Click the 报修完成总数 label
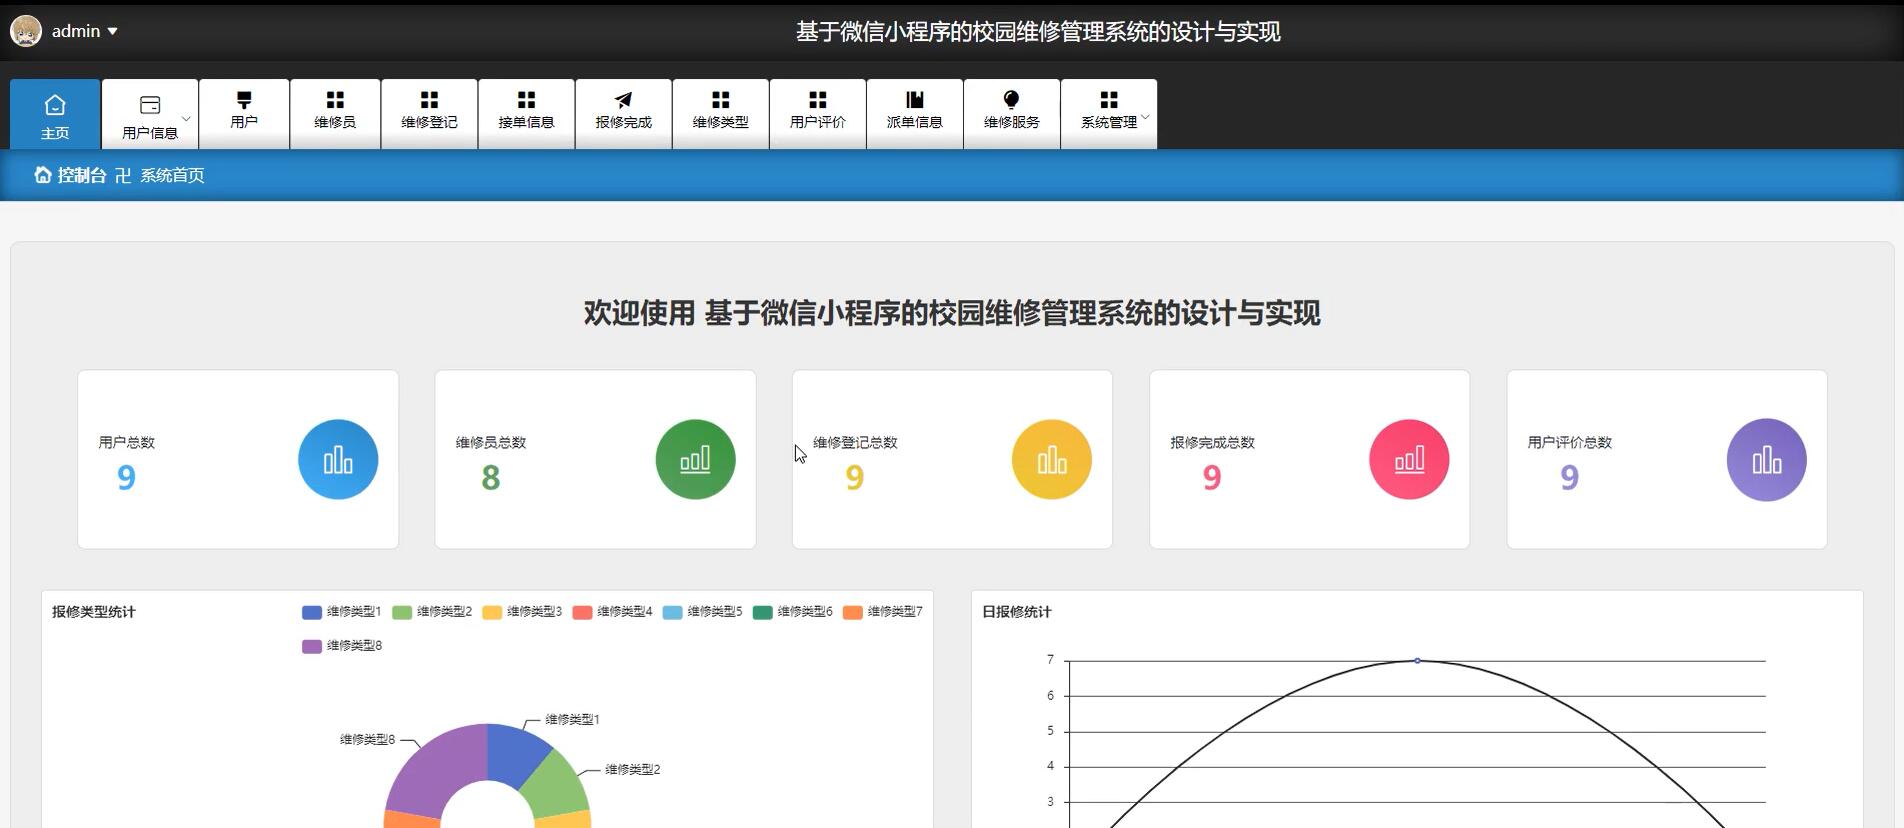The height and width of the screenshot is (828, 1904). point(1212,442)
